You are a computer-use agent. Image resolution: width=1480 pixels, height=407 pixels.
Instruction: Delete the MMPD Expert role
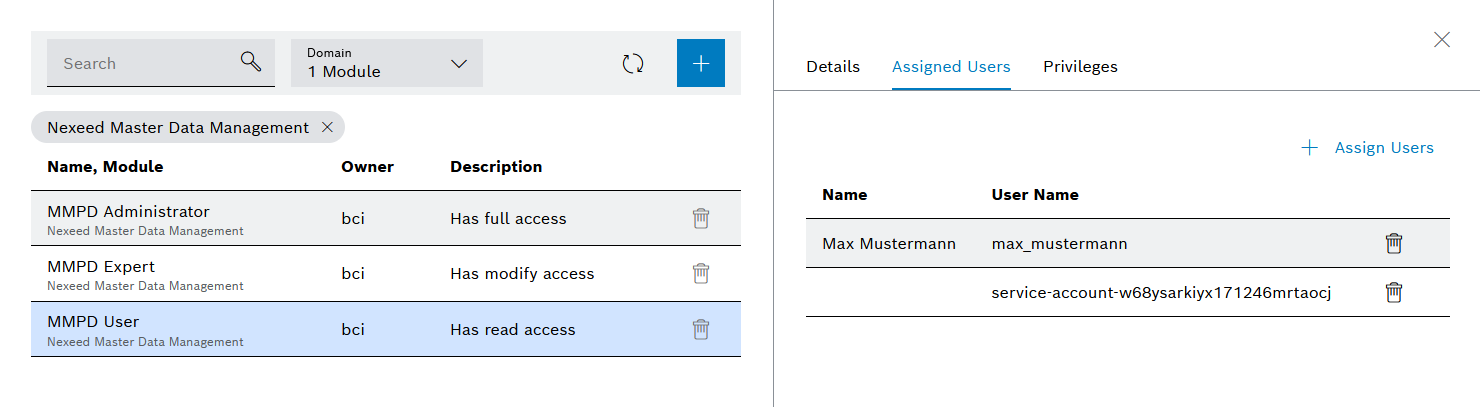pyautogui.click(x=701, y=273)
